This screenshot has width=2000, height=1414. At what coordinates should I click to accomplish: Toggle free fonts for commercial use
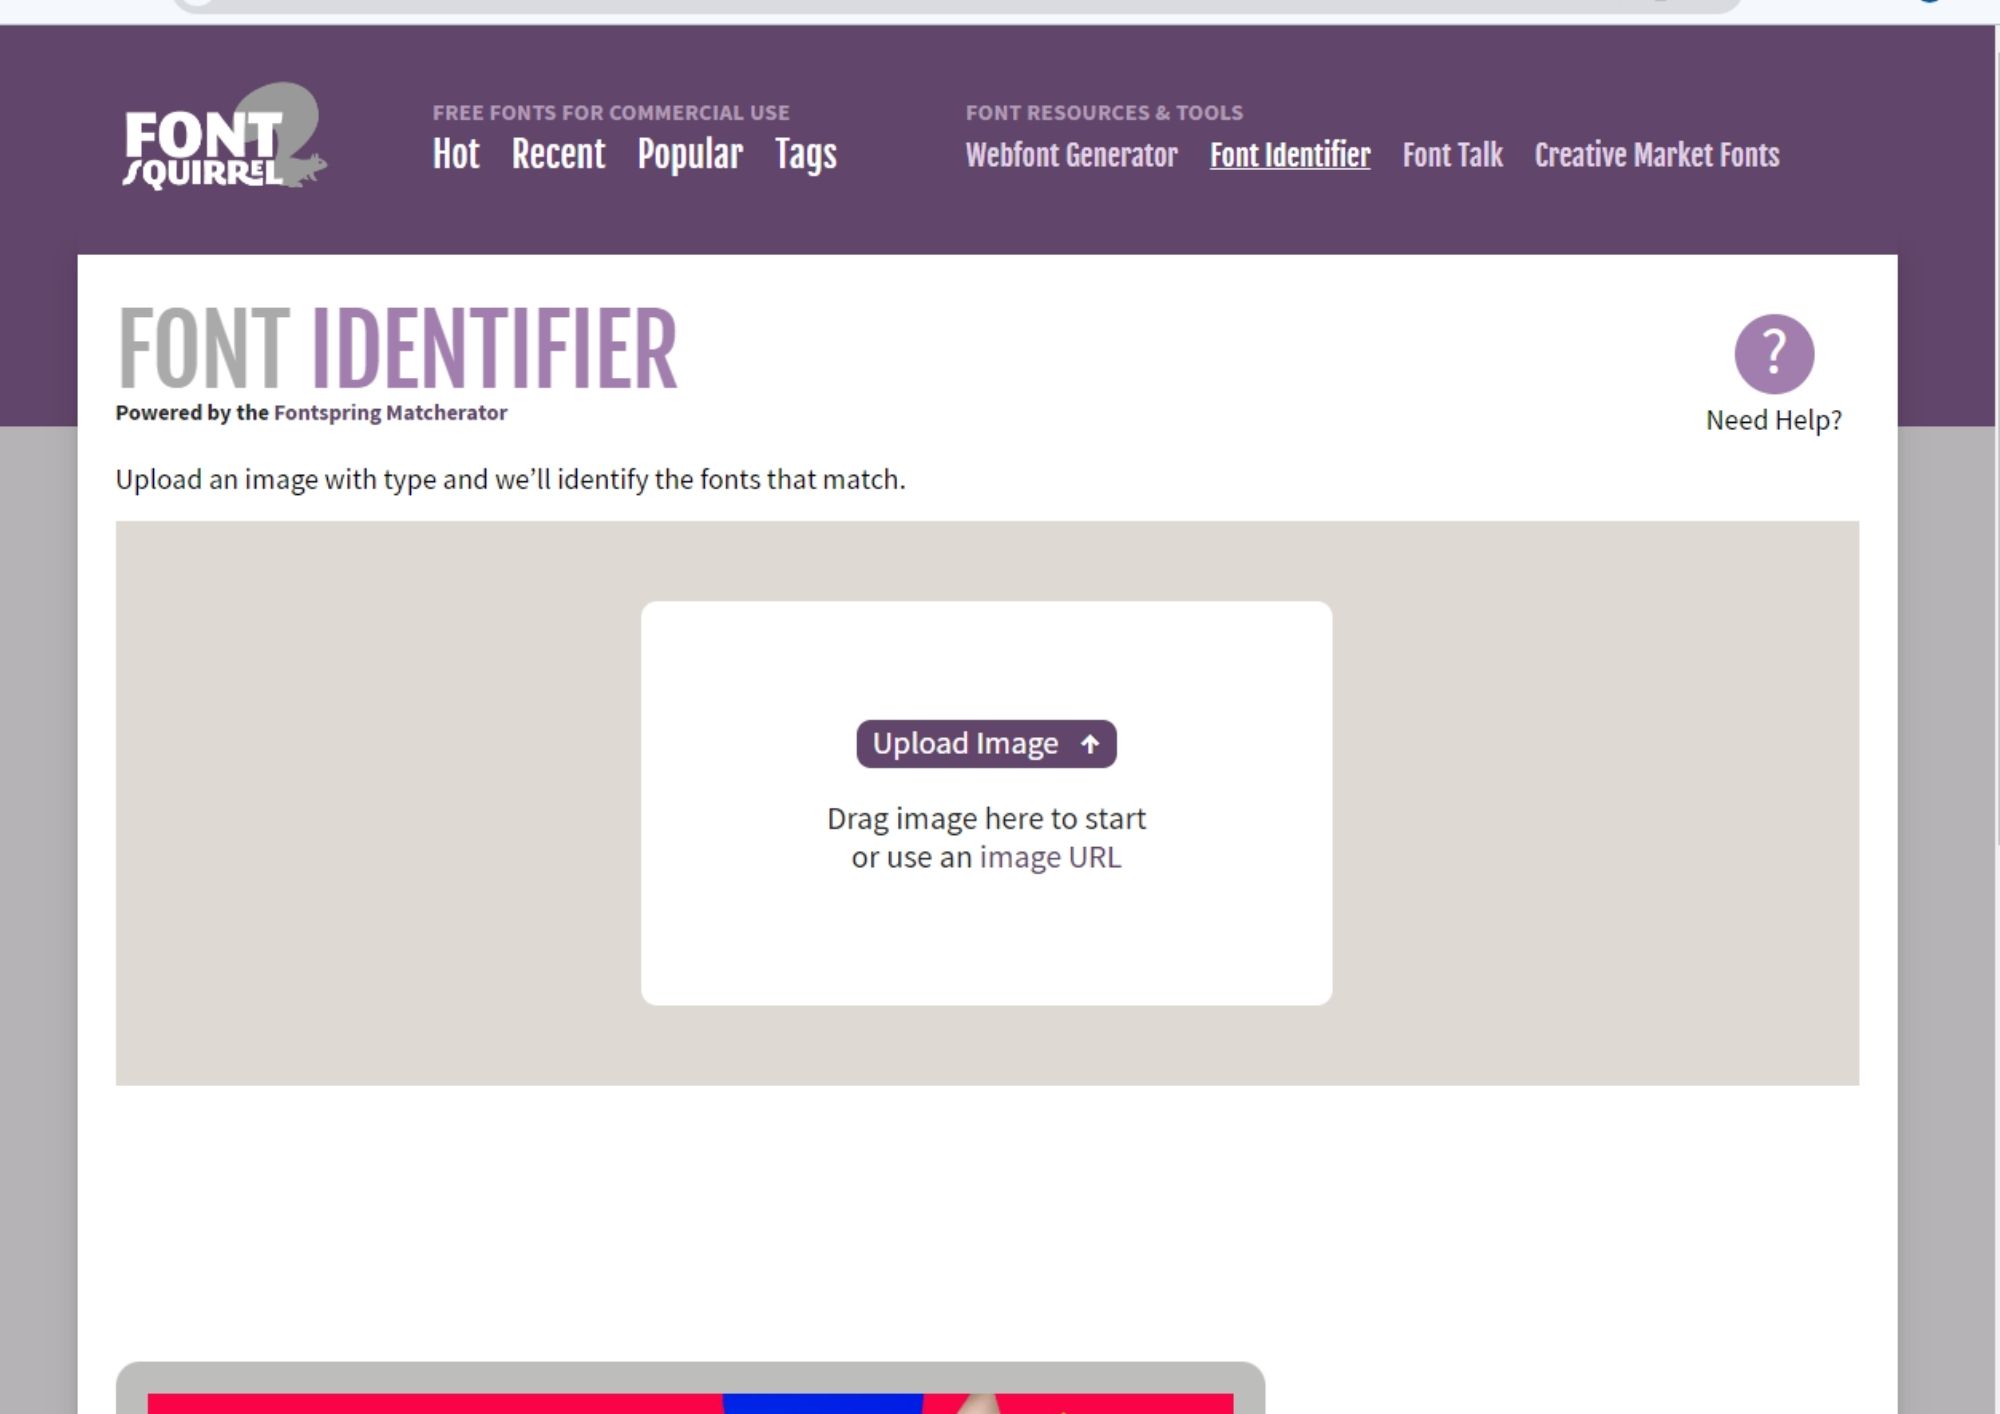coord(609,112)
